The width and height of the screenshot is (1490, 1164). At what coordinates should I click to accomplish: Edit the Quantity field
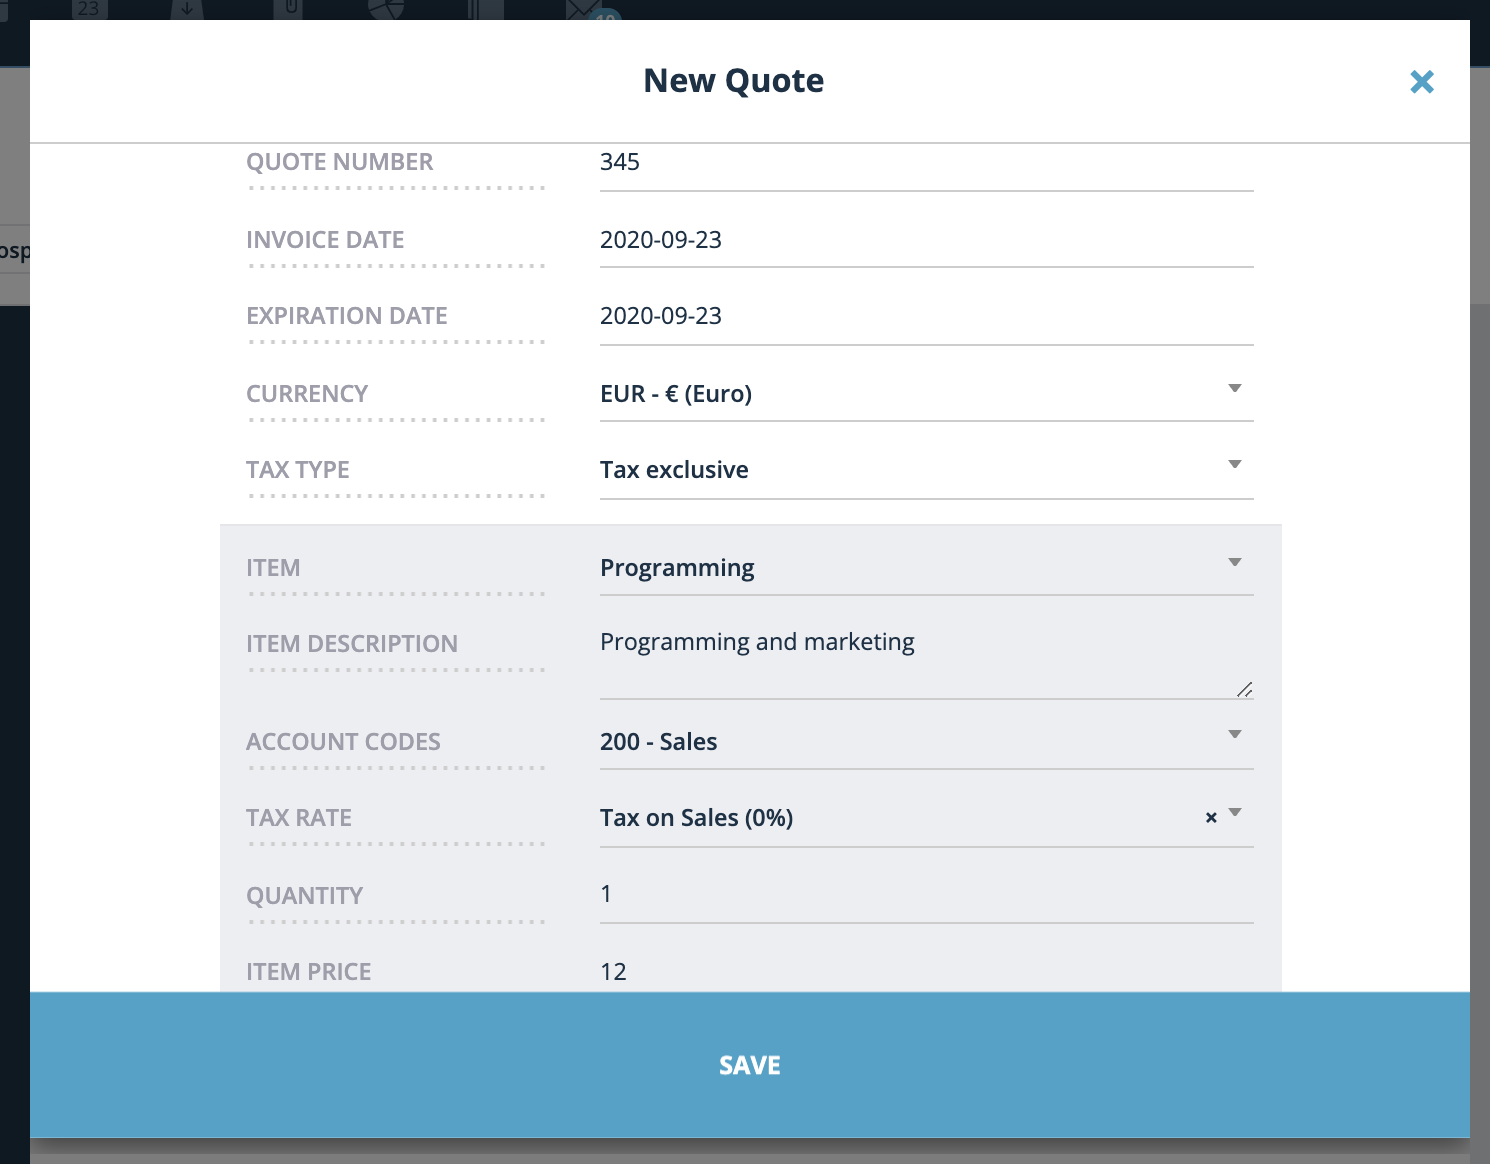pos(926,895)
